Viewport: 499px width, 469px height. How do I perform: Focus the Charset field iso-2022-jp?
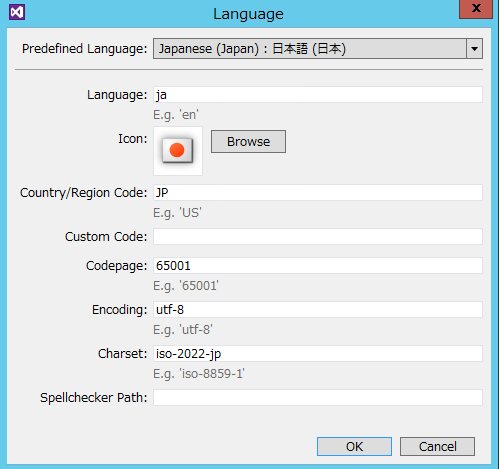(318, 354)
